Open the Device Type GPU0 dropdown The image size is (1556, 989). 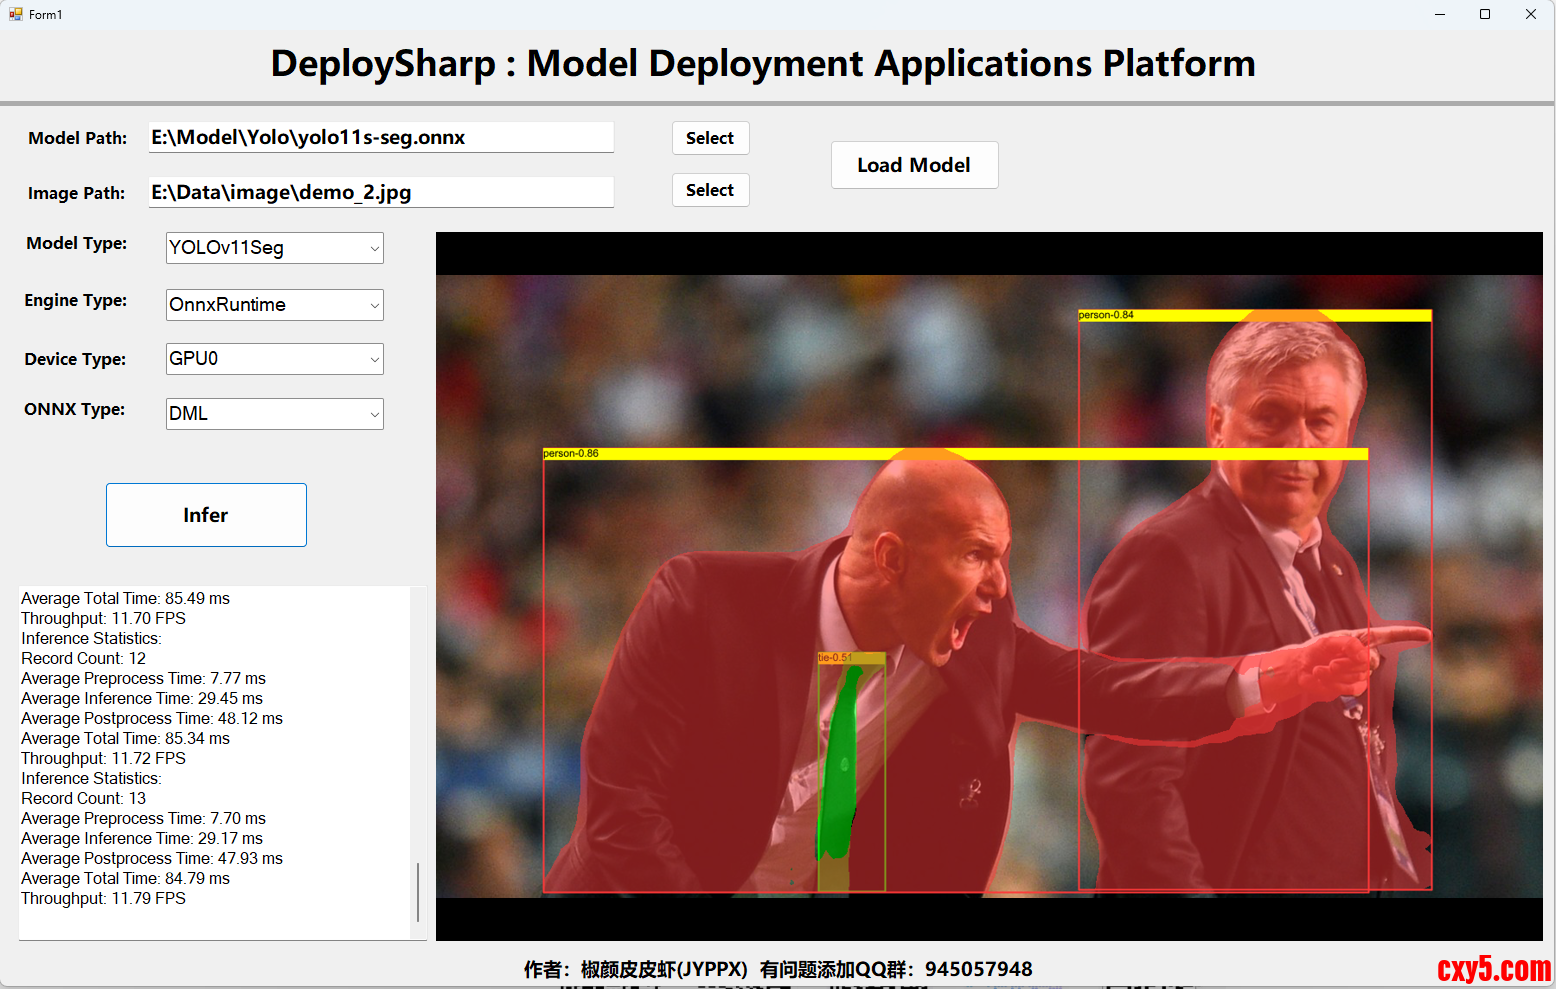[x=274, y=359]
